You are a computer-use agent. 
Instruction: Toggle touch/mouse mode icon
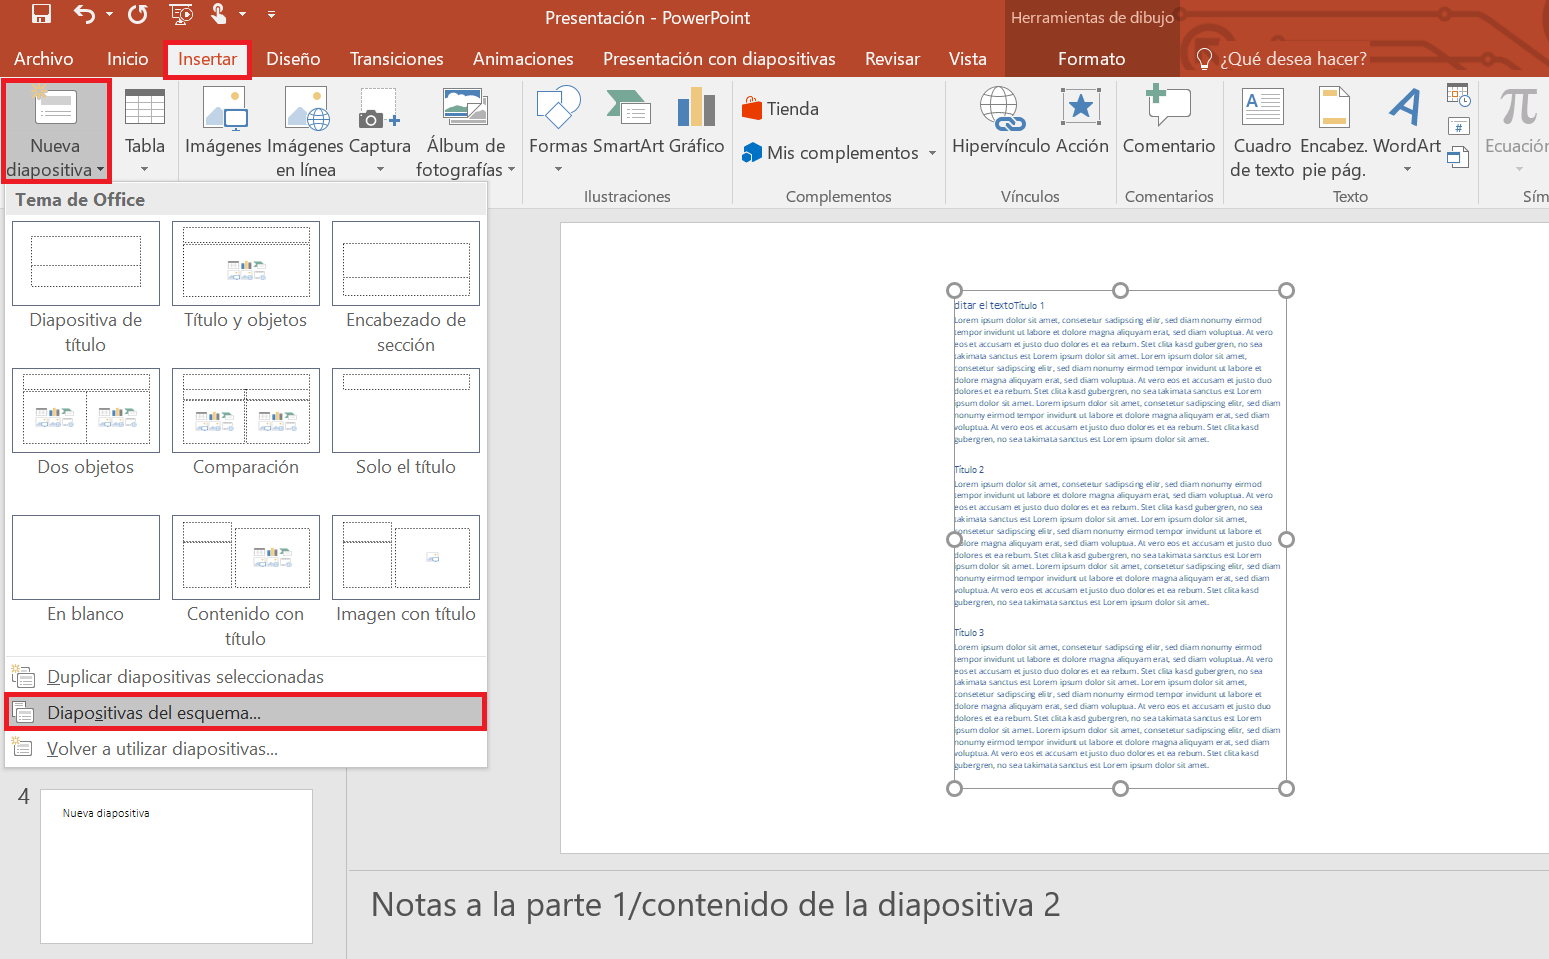219,14
